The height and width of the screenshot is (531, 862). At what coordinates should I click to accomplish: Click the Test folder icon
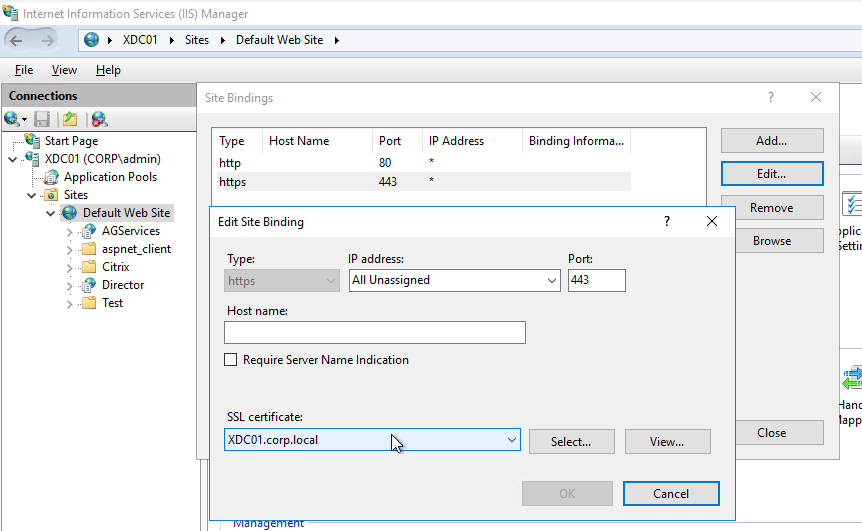click(x=89, y=303)
